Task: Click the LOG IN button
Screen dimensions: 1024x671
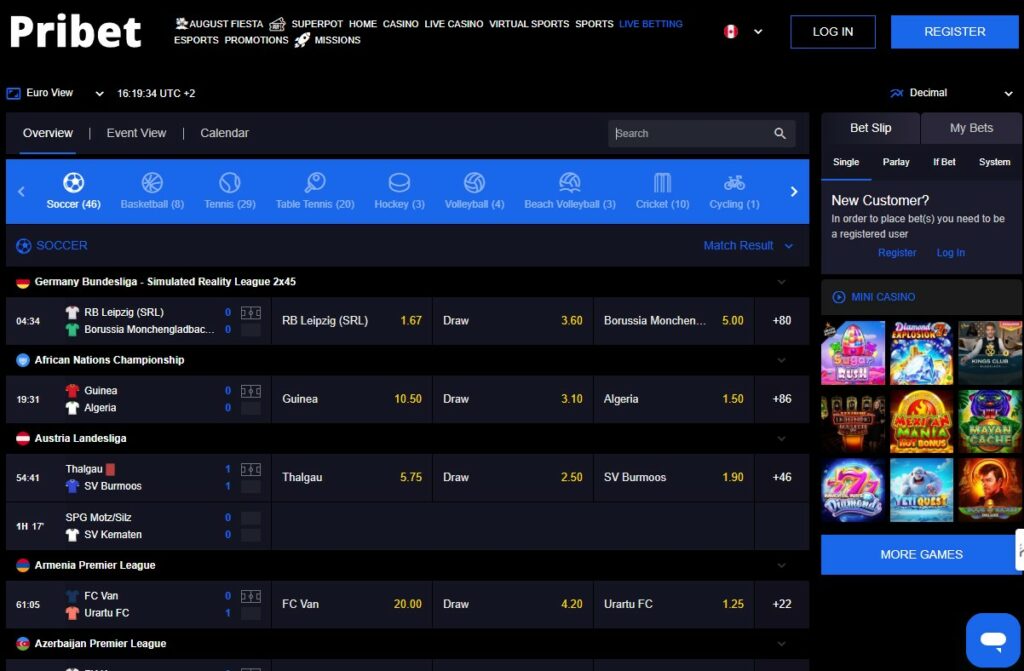Action: (833, 32)
